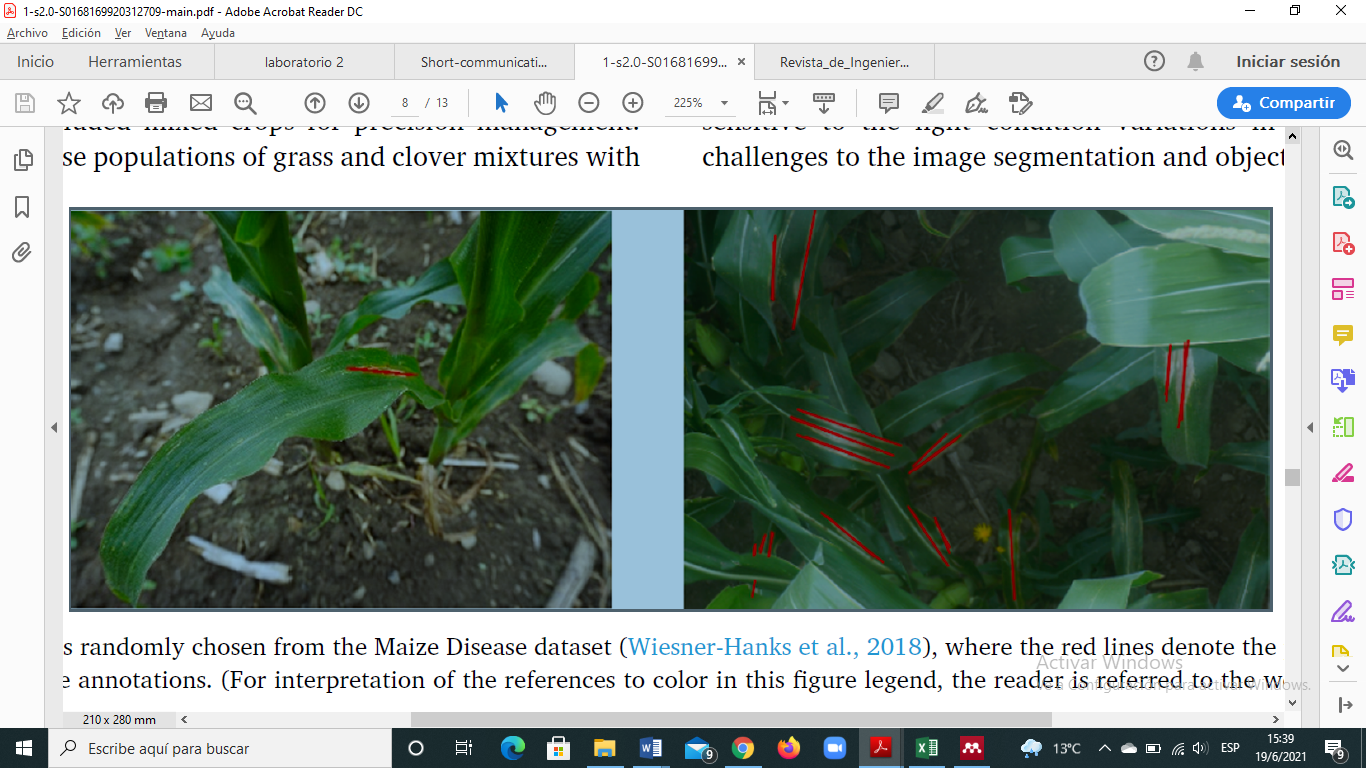Switch to the laboratorio 2 tab

tap(304, 62)
